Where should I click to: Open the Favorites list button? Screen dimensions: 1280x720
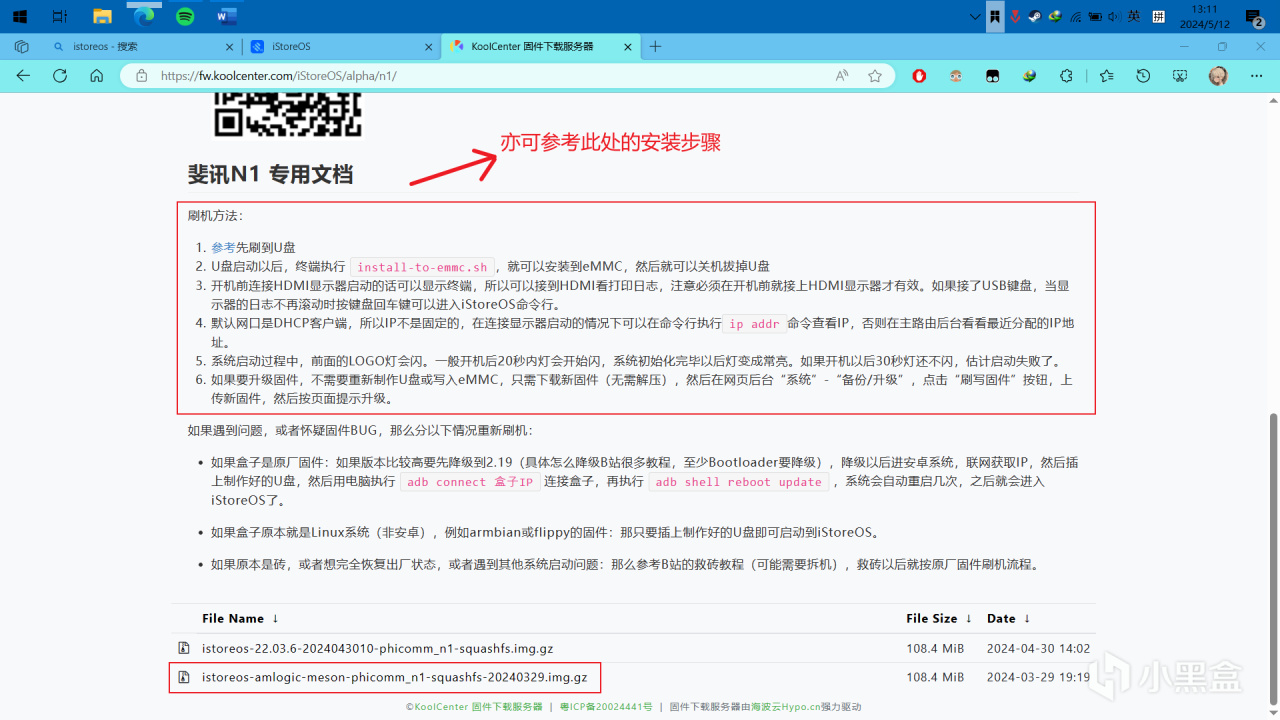click(x=1107, y=76)
